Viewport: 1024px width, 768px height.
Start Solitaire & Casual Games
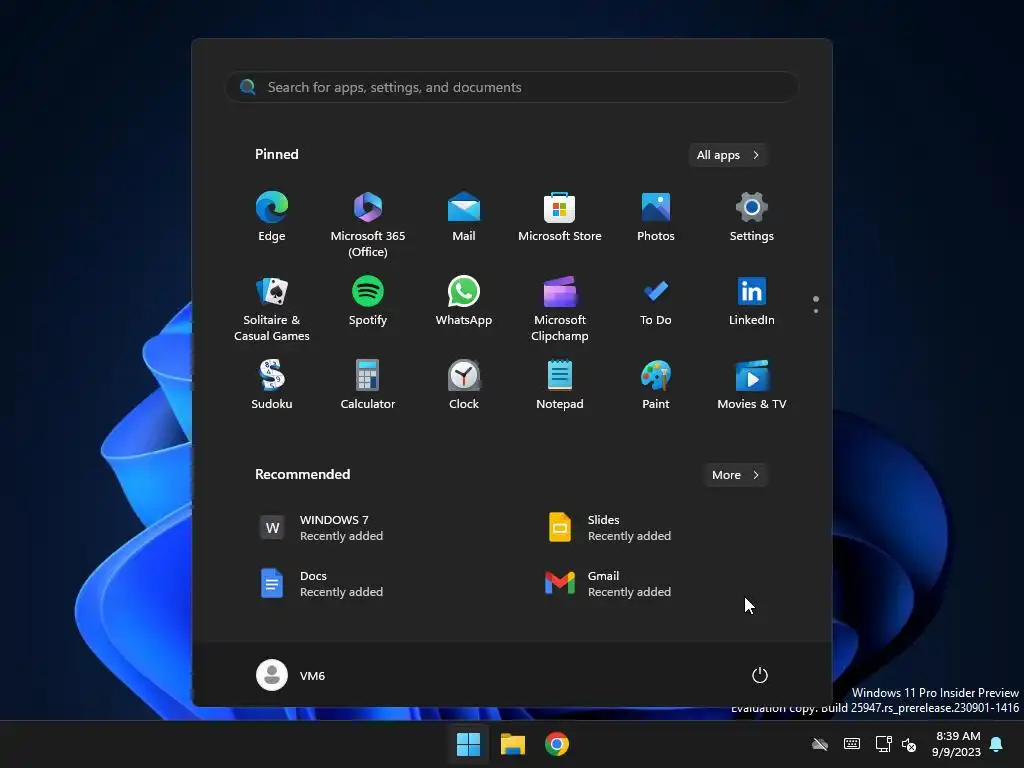272,308
